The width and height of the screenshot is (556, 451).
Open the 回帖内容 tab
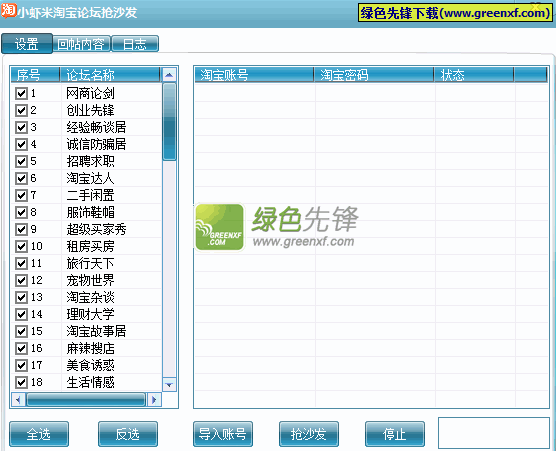[x=82, y=44]
